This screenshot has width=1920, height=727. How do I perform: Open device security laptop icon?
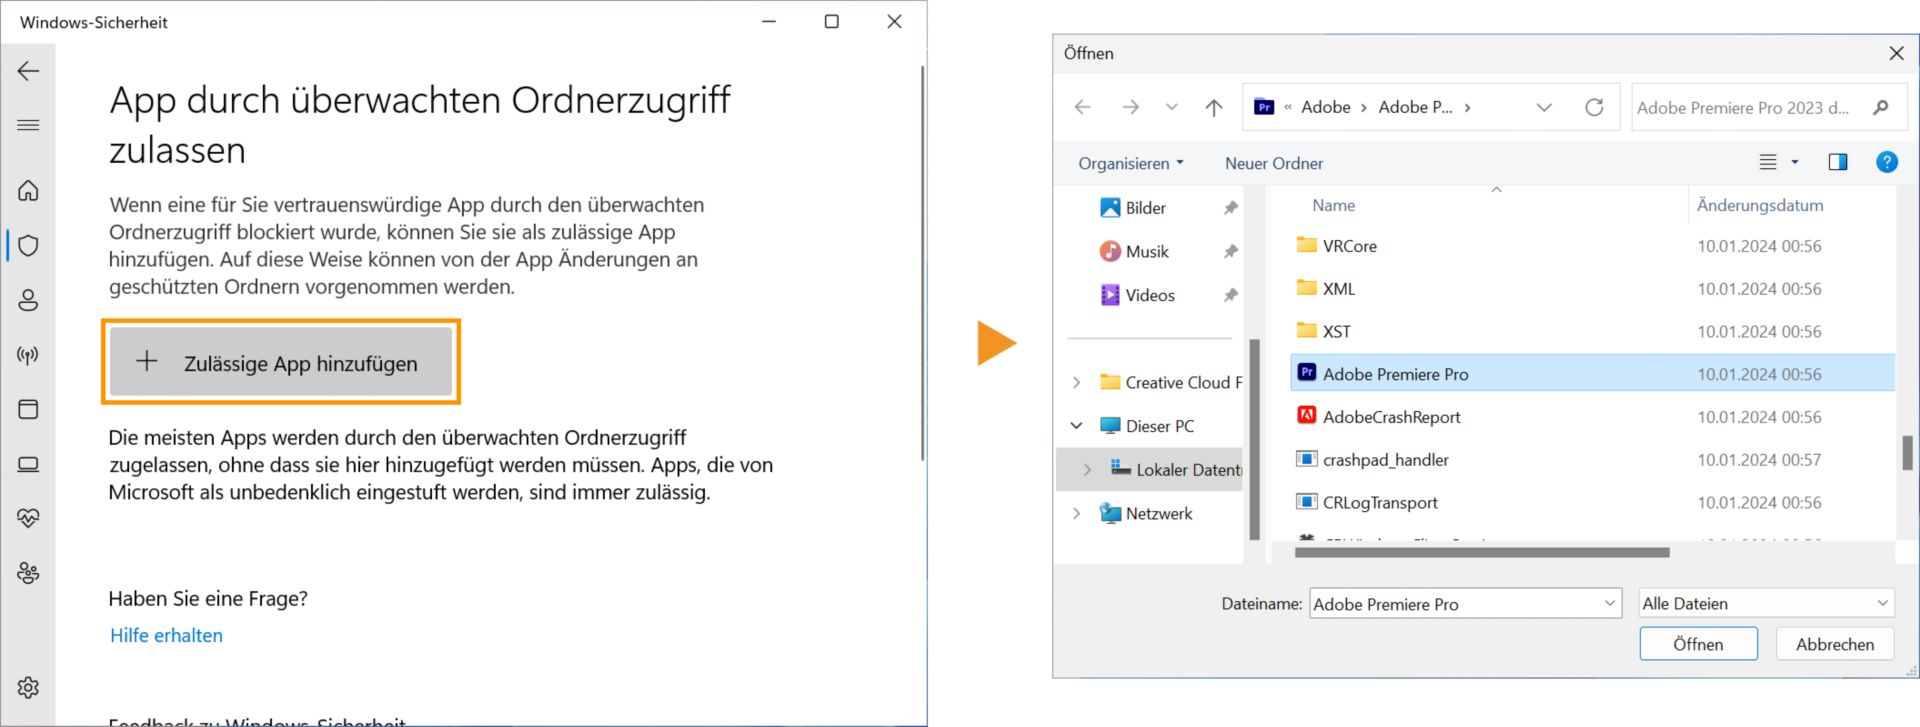pyautogui.click(x=28, y=464)
